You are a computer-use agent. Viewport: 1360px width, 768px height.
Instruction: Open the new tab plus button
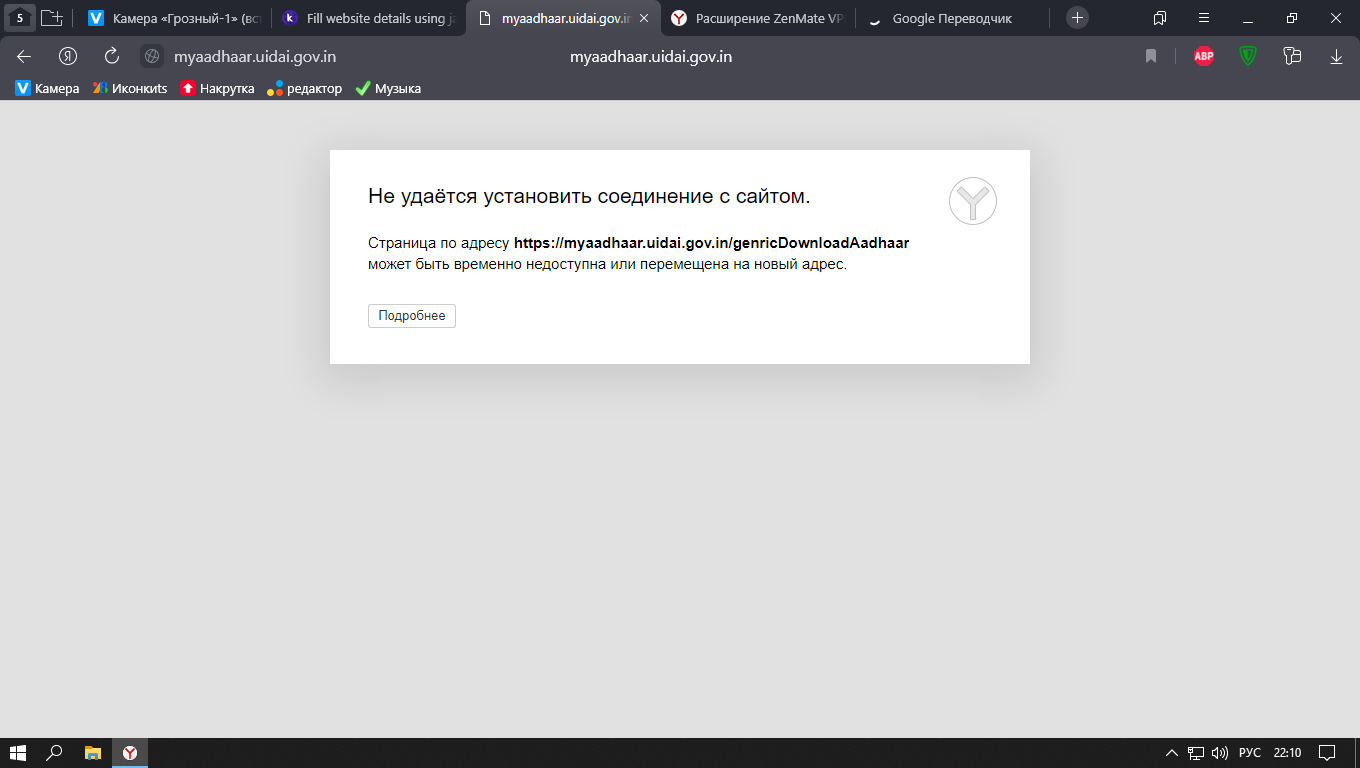(1077, 18)
